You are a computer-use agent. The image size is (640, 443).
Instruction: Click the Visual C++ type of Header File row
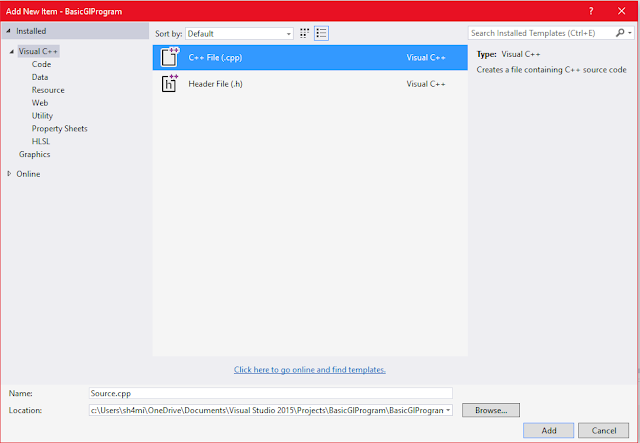[x=426, y=84]
